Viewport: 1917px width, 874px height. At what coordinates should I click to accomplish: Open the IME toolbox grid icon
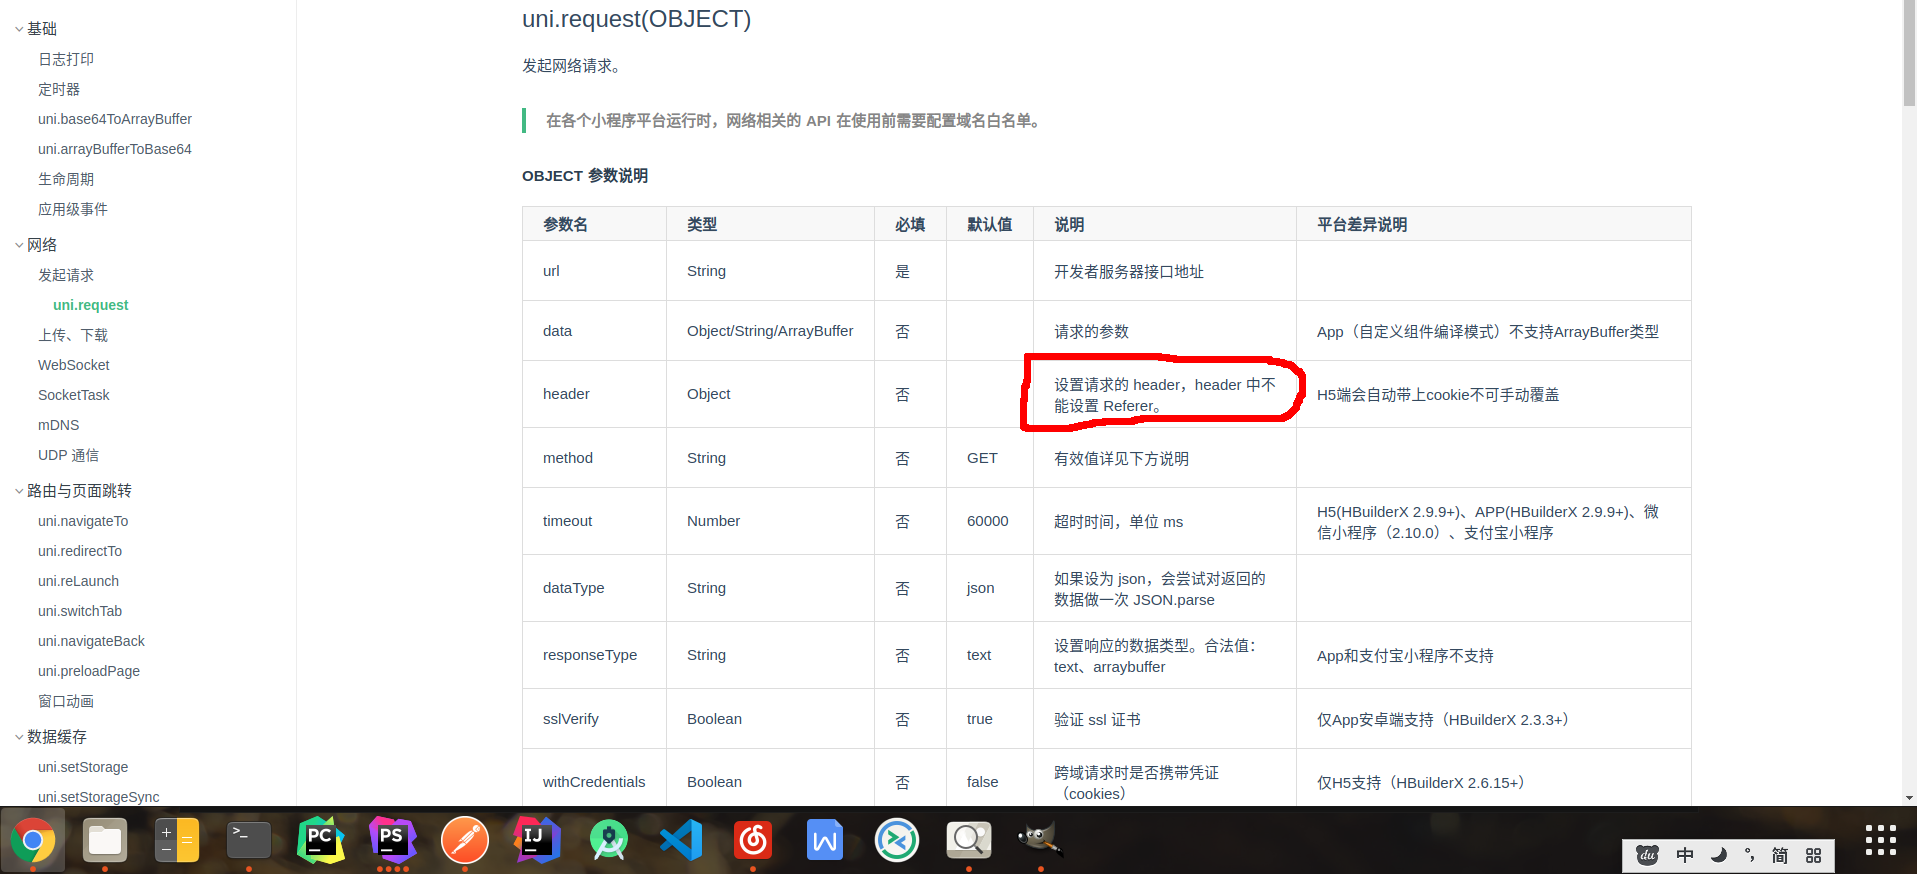1813,855
